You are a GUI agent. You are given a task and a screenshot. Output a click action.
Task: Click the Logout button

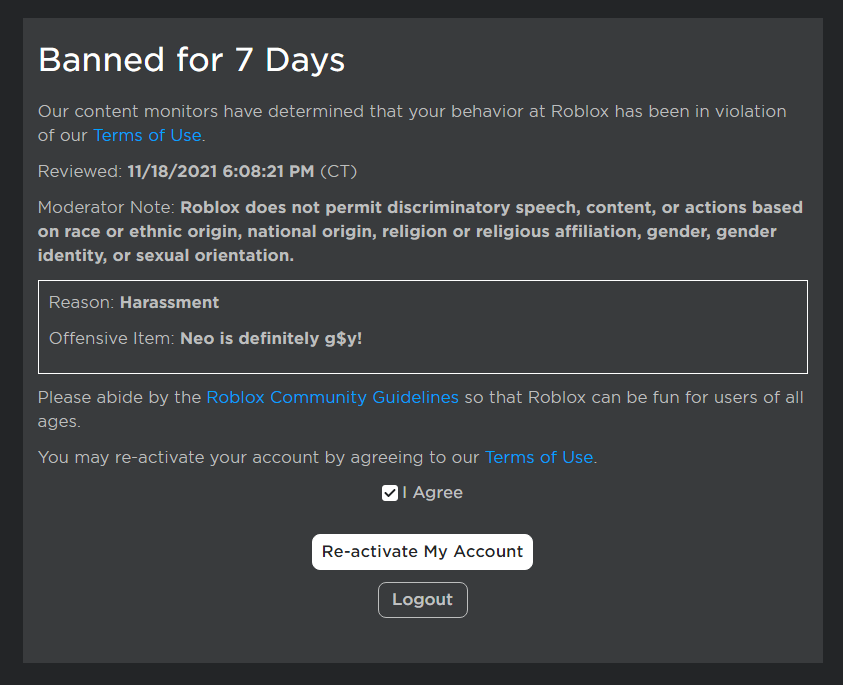422,600
